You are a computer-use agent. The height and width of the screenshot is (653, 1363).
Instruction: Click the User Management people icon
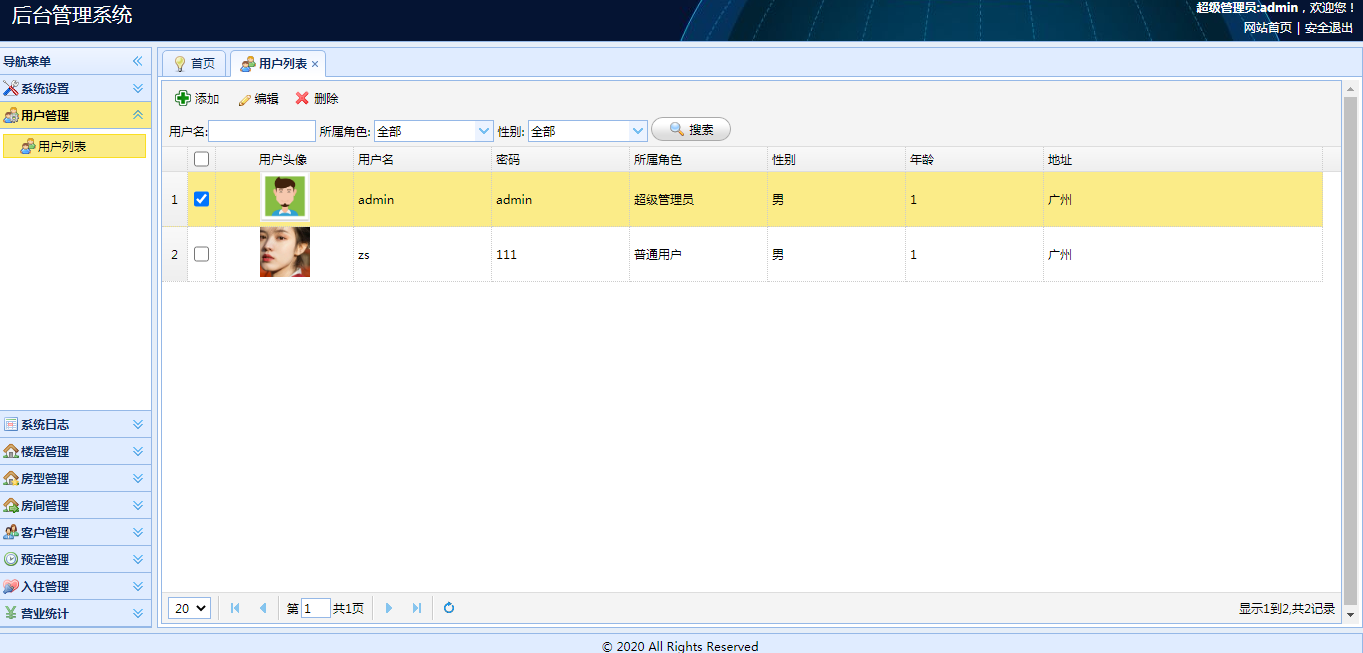[11, 115]
